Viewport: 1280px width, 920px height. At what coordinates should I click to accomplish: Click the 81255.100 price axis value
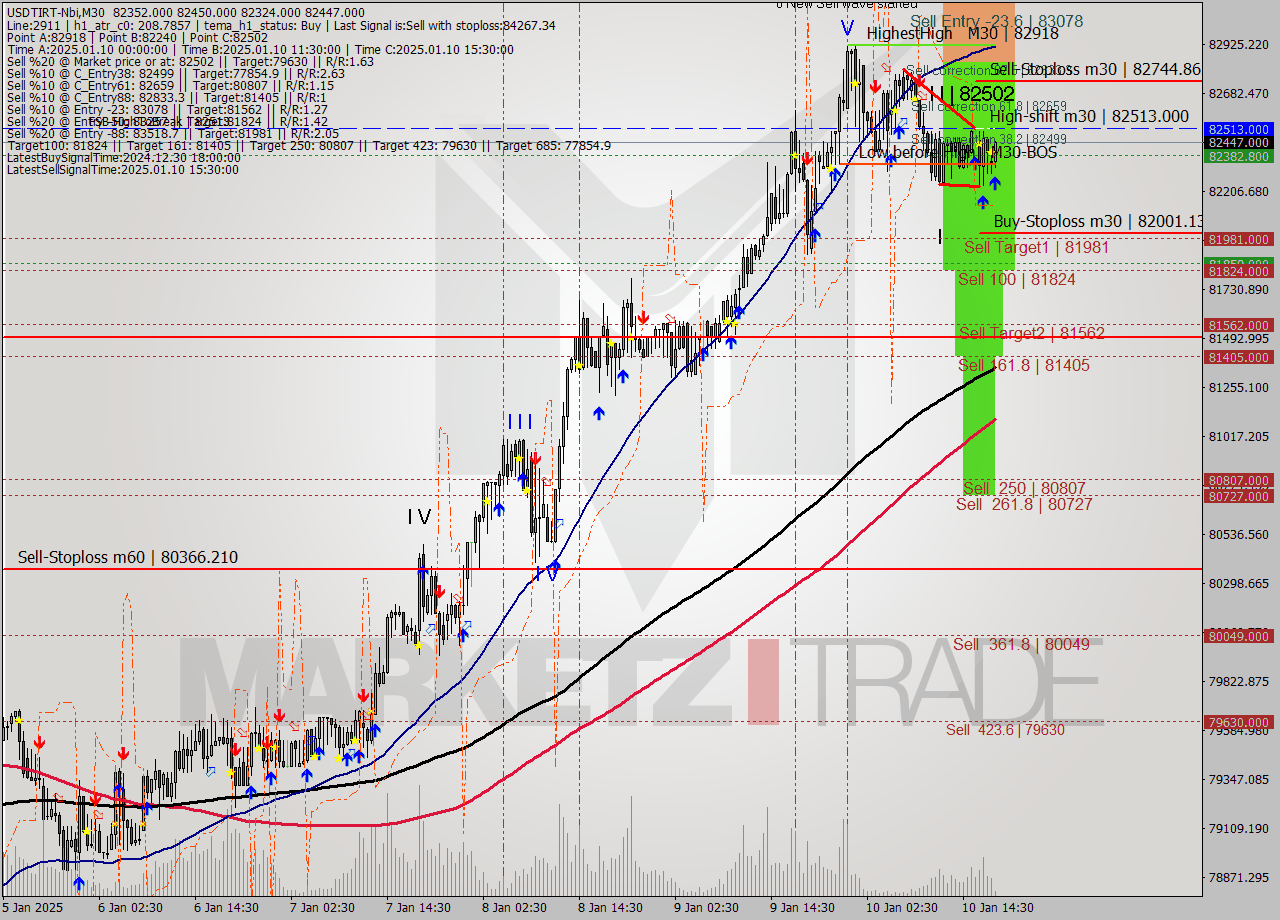click(x=1238, y=387)
